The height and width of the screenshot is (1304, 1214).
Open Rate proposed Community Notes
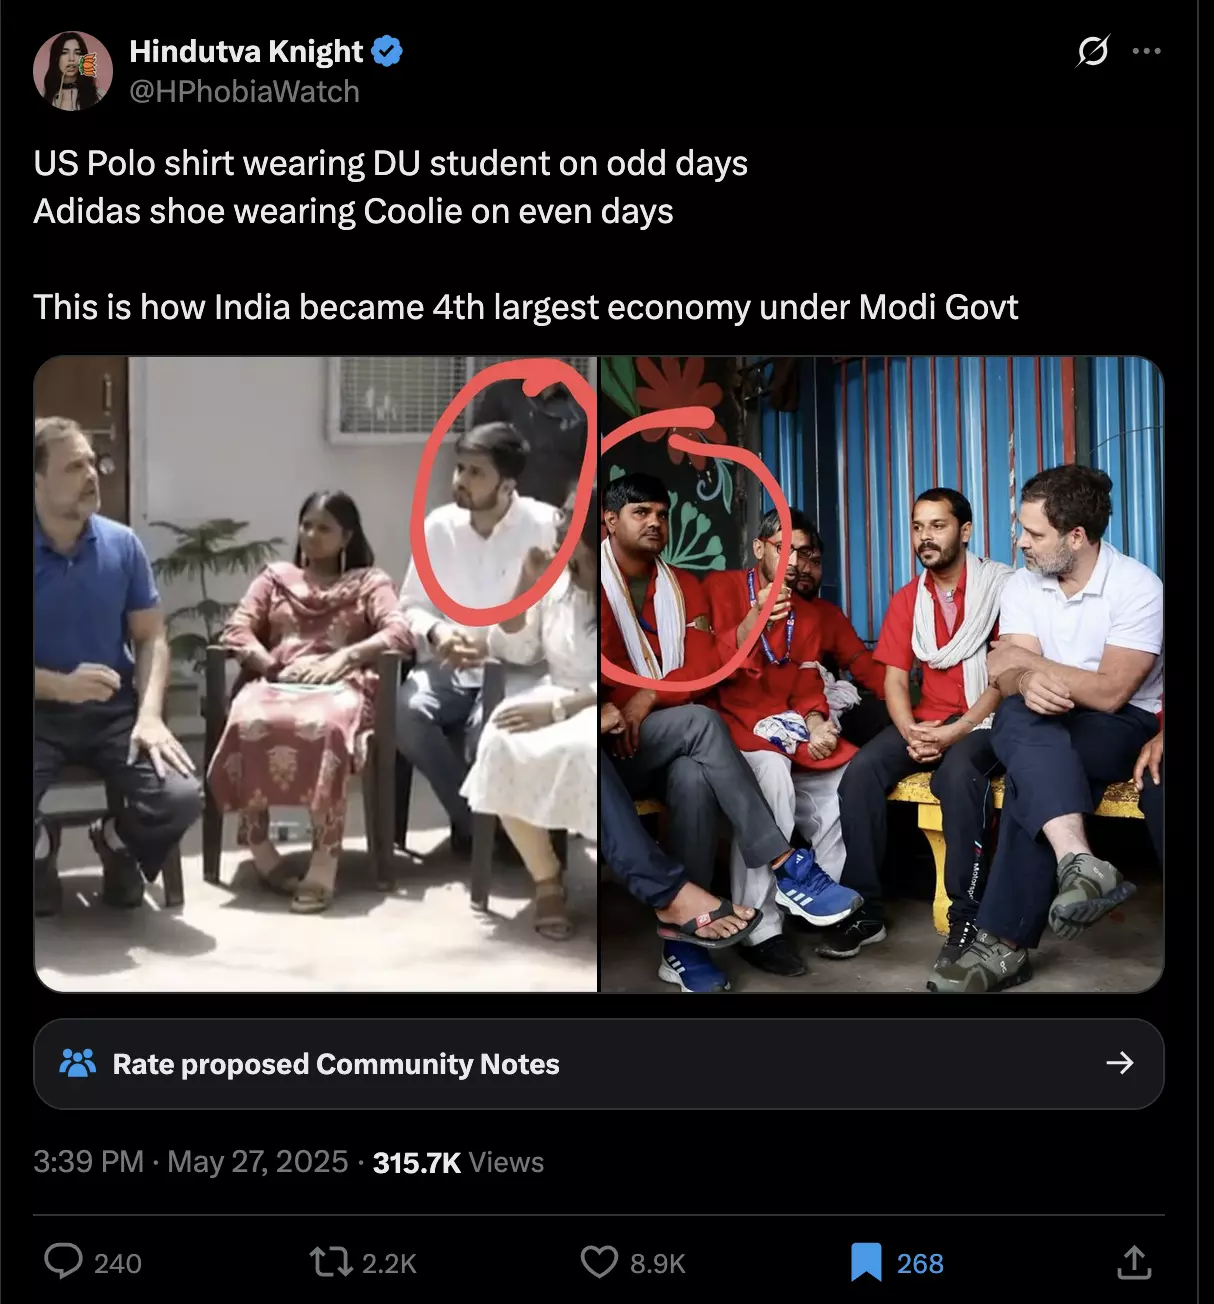[x=336, y=1064]
